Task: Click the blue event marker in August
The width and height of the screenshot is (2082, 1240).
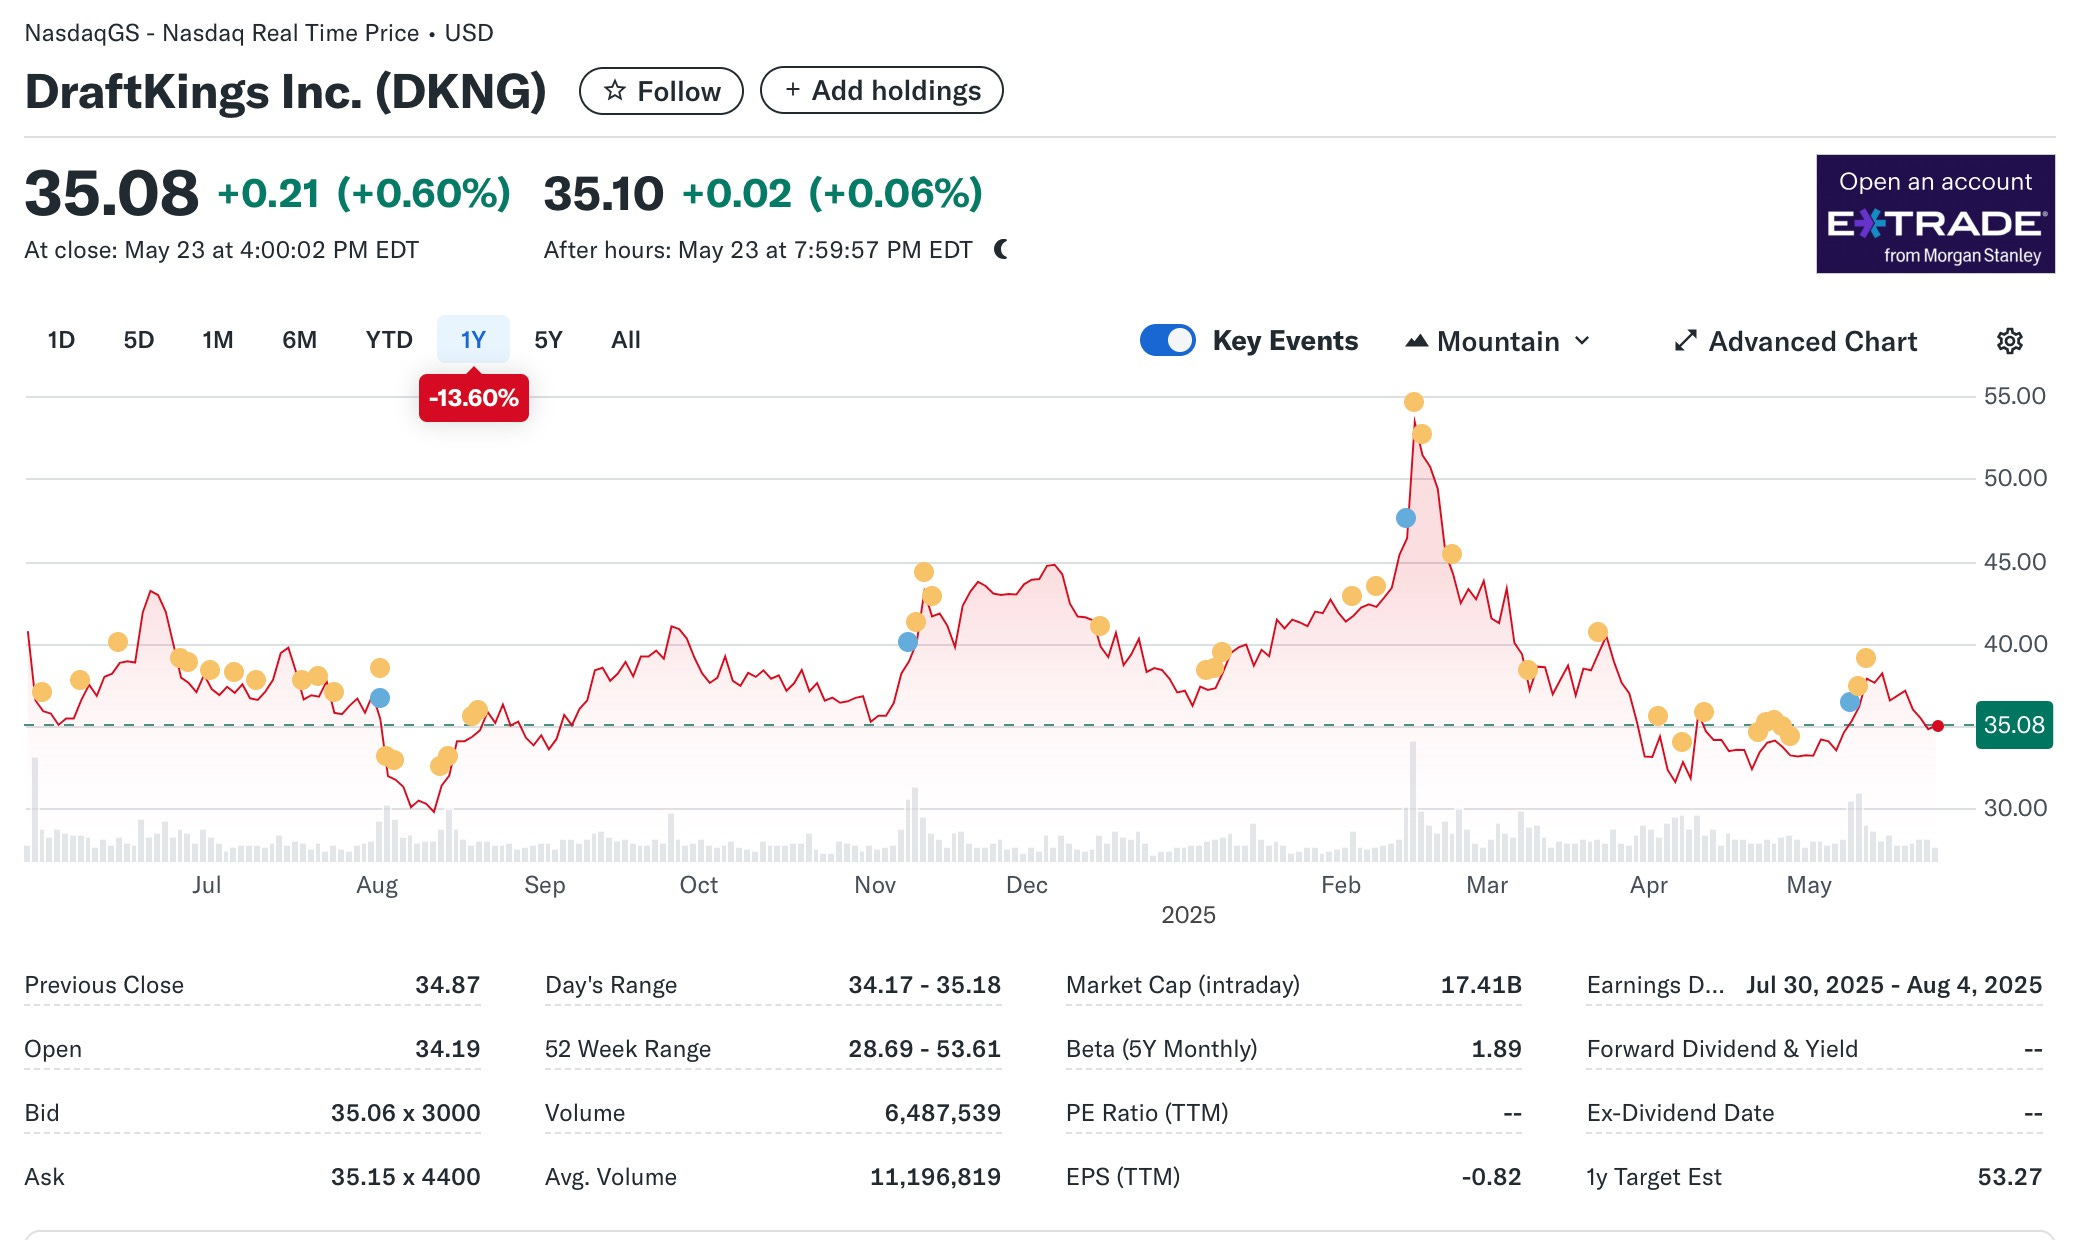Action: (380, 698)
